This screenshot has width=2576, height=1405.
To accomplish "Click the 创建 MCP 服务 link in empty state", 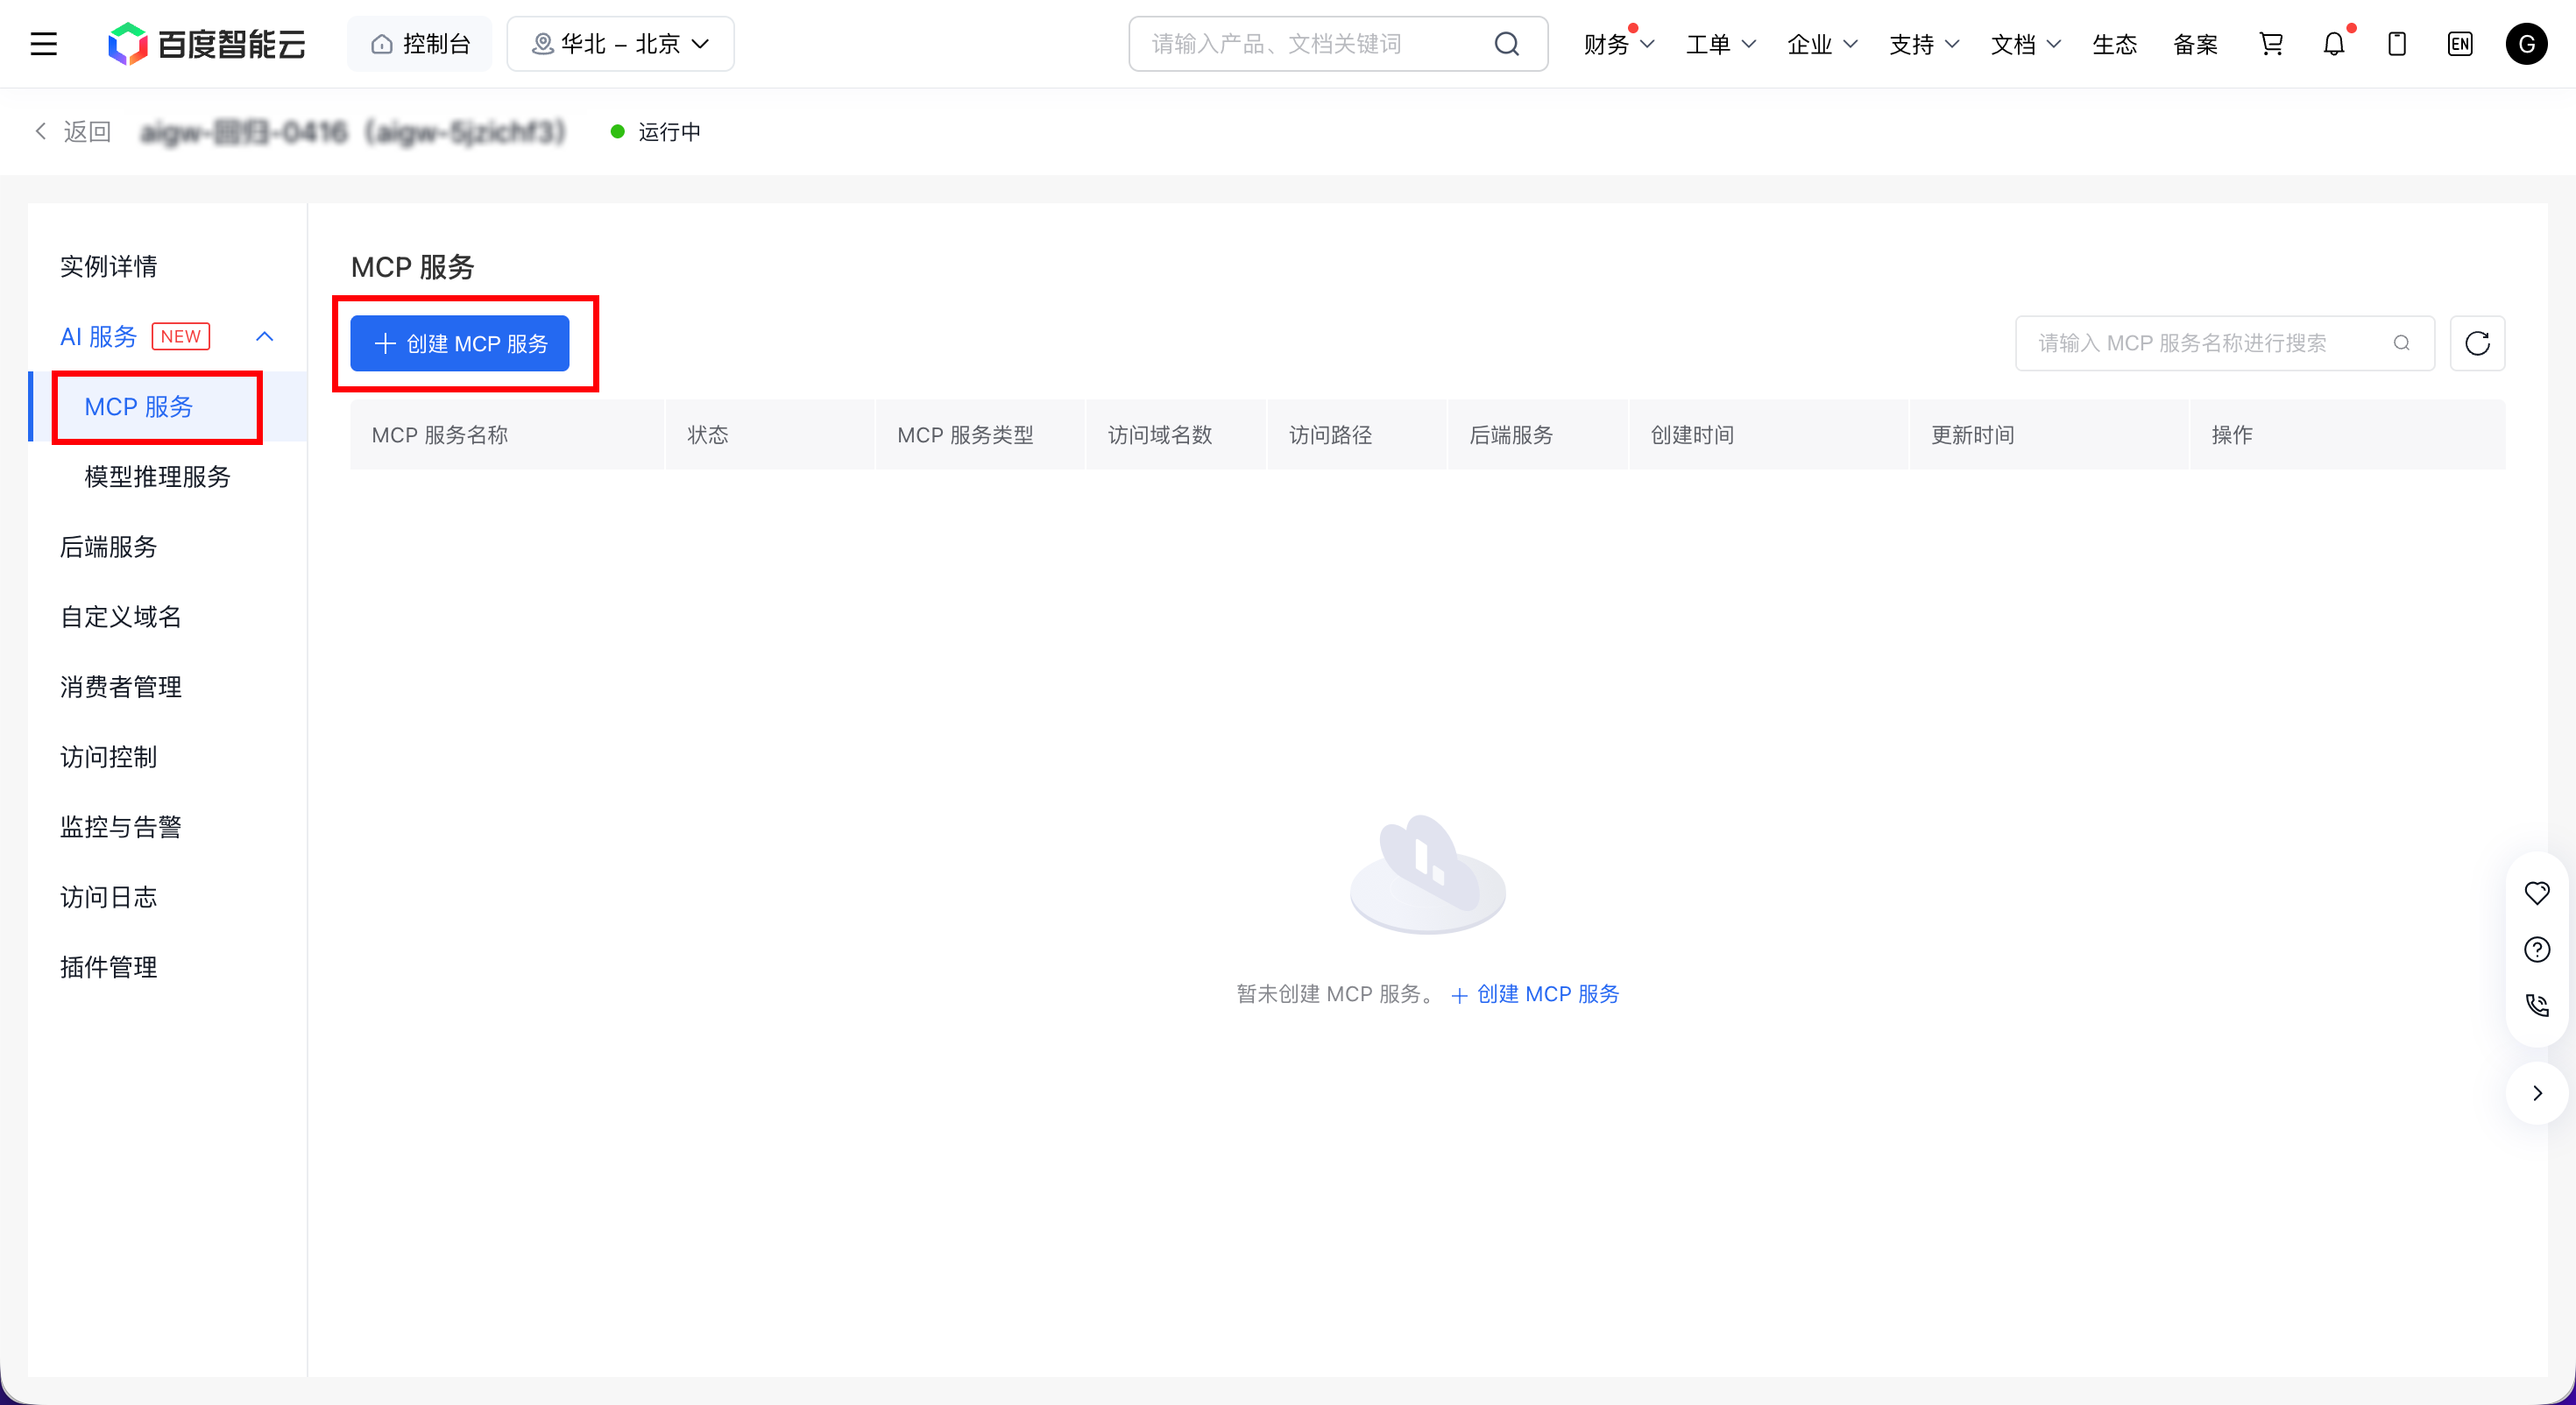I will [x=1535, y=995].
